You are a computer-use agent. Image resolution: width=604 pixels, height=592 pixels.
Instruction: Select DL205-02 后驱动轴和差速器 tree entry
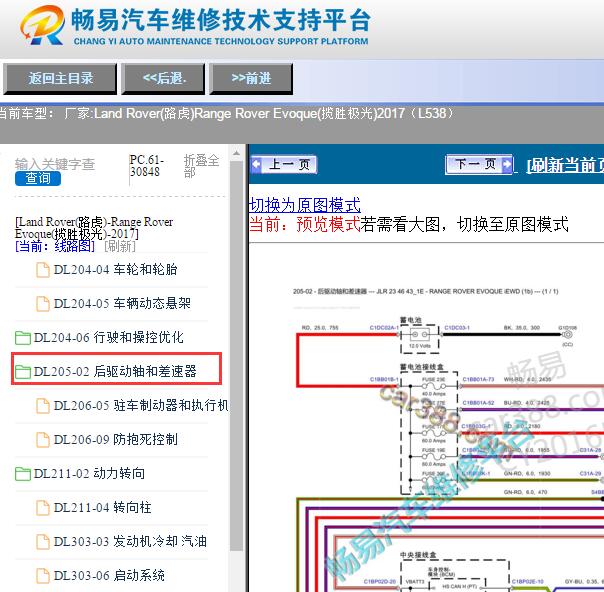click(x=115, y=372)
